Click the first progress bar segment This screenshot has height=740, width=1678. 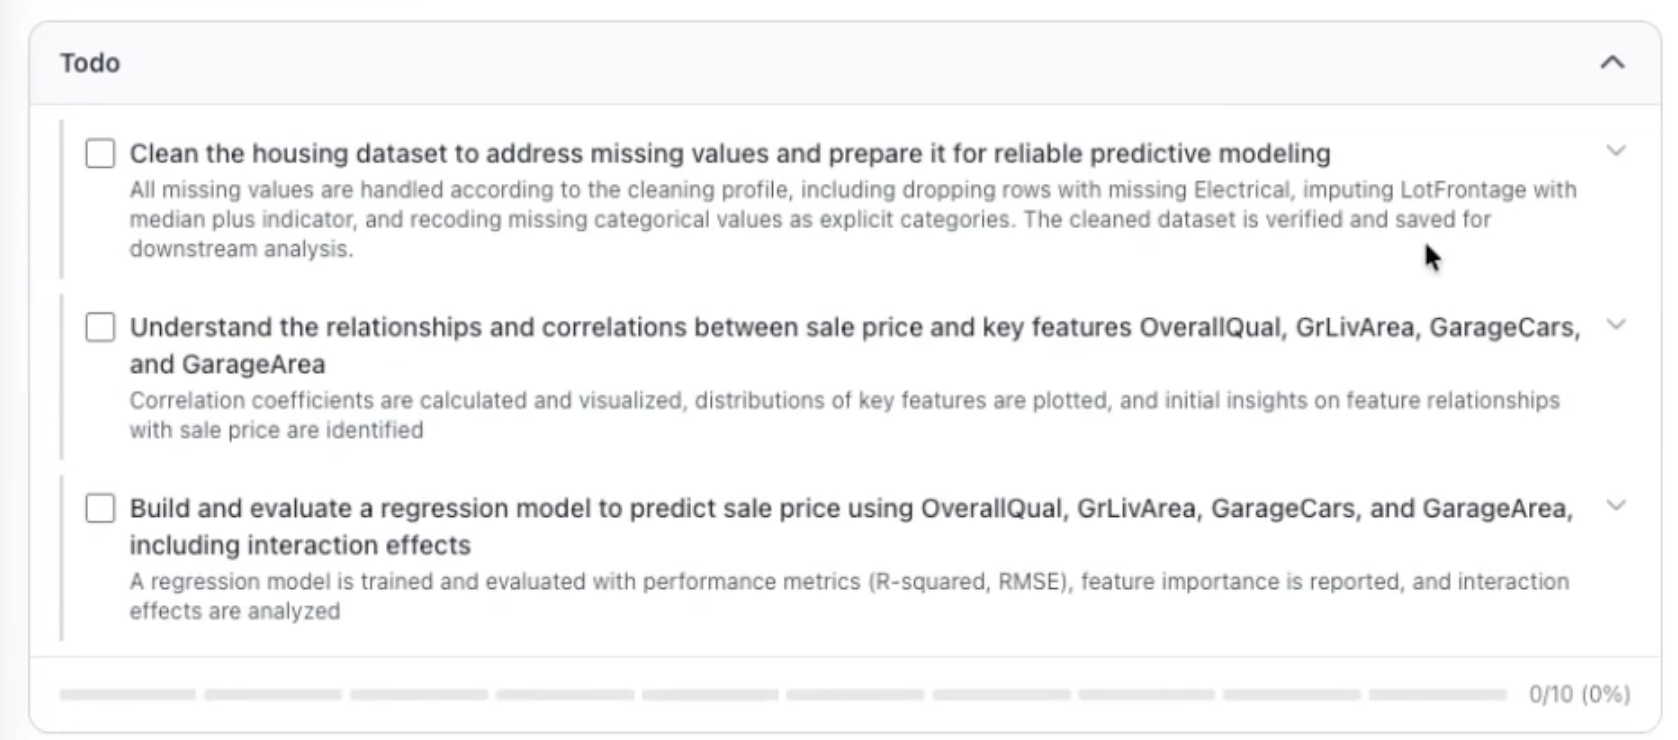[x=128, y=691]
